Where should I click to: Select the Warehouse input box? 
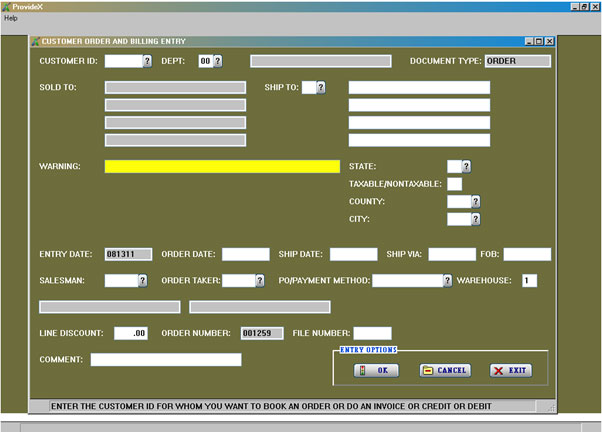[x=528, y=281]
